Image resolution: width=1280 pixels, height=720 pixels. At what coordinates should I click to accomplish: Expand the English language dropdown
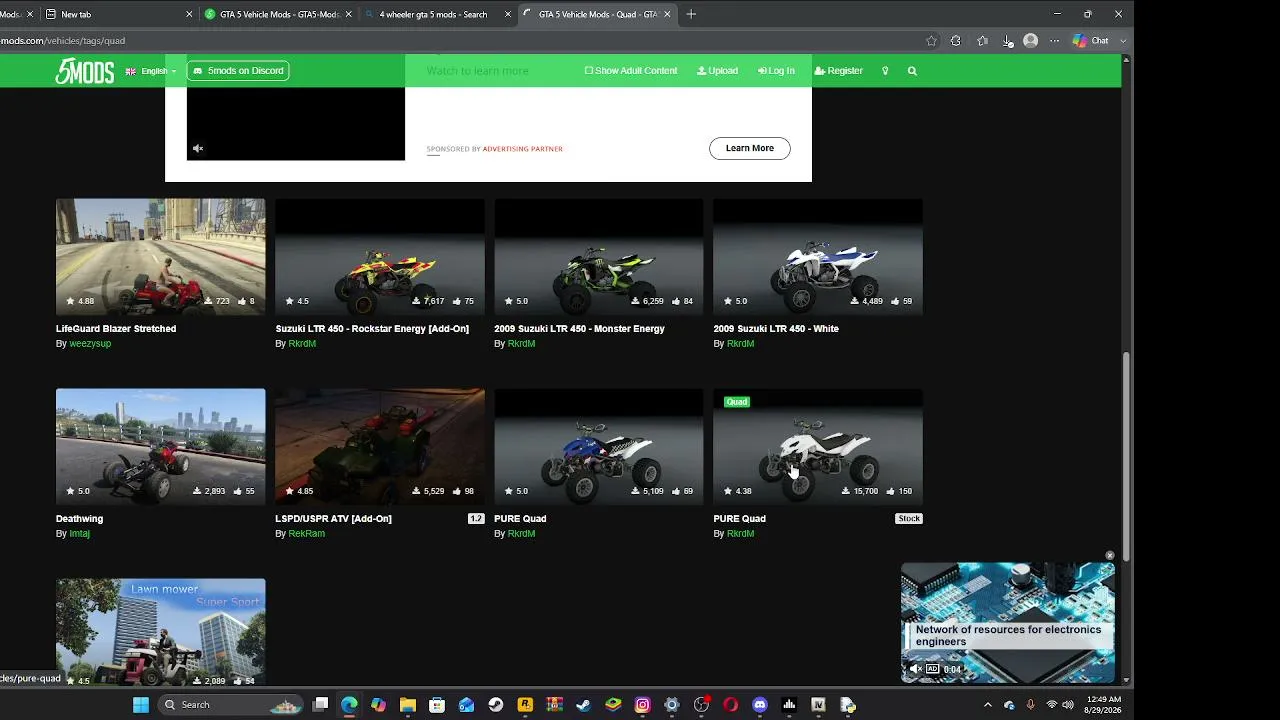[151, 71]
